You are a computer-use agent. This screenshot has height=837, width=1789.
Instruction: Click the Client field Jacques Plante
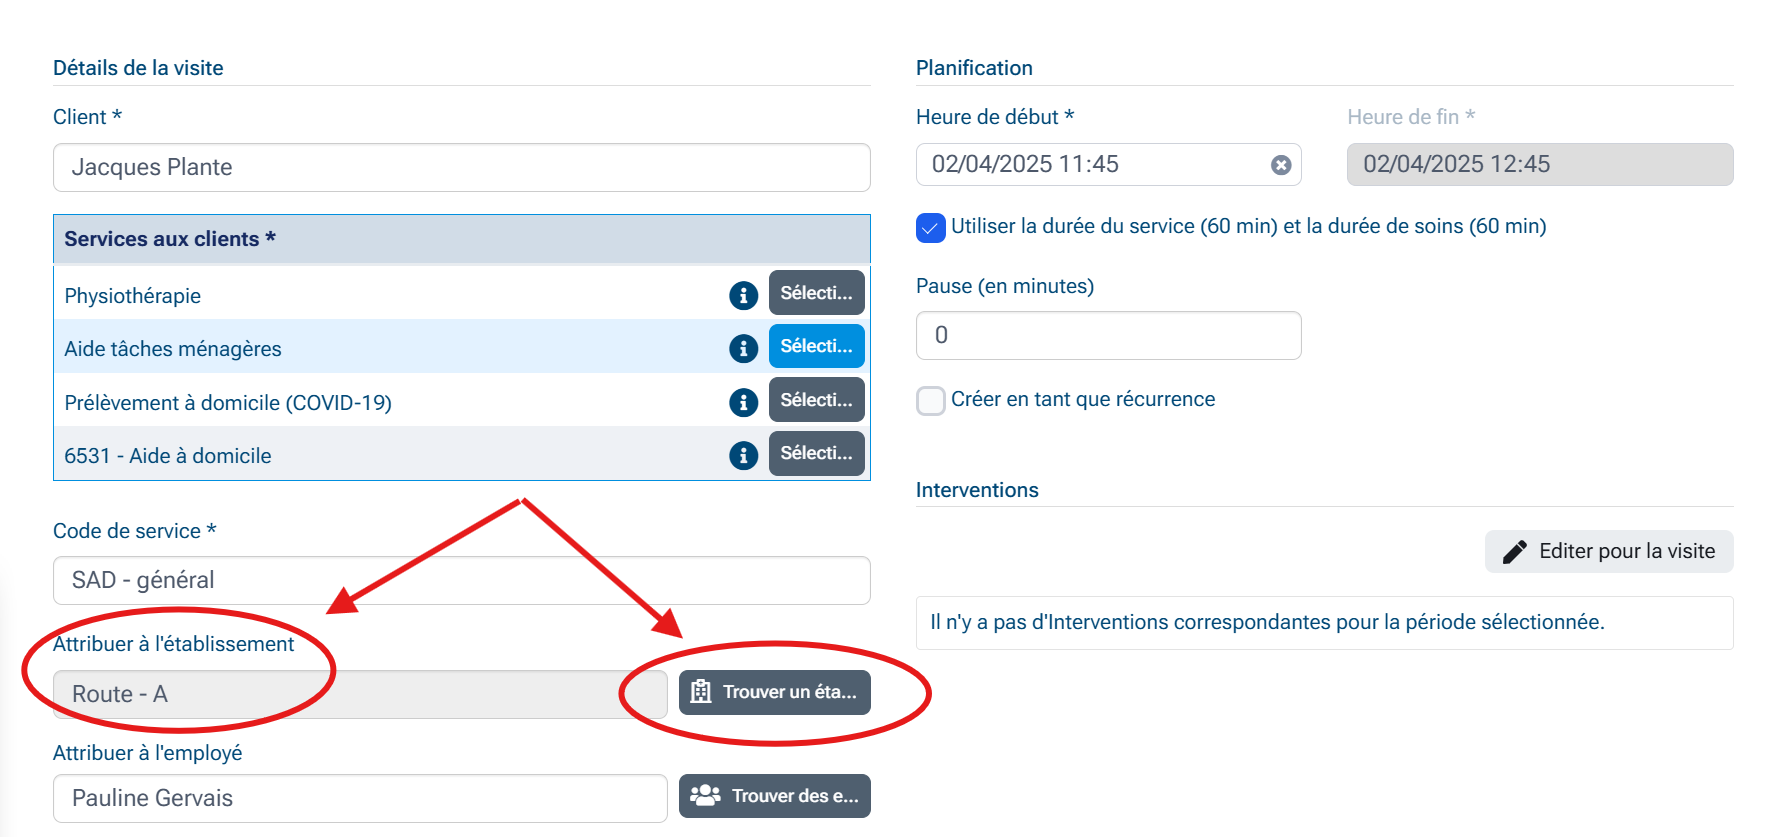click(461, 167)
